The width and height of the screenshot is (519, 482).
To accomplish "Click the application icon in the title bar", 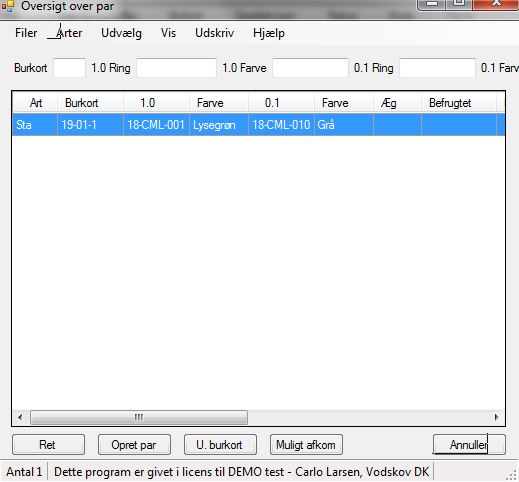I will pyautogui.click(x=7, y=6).
